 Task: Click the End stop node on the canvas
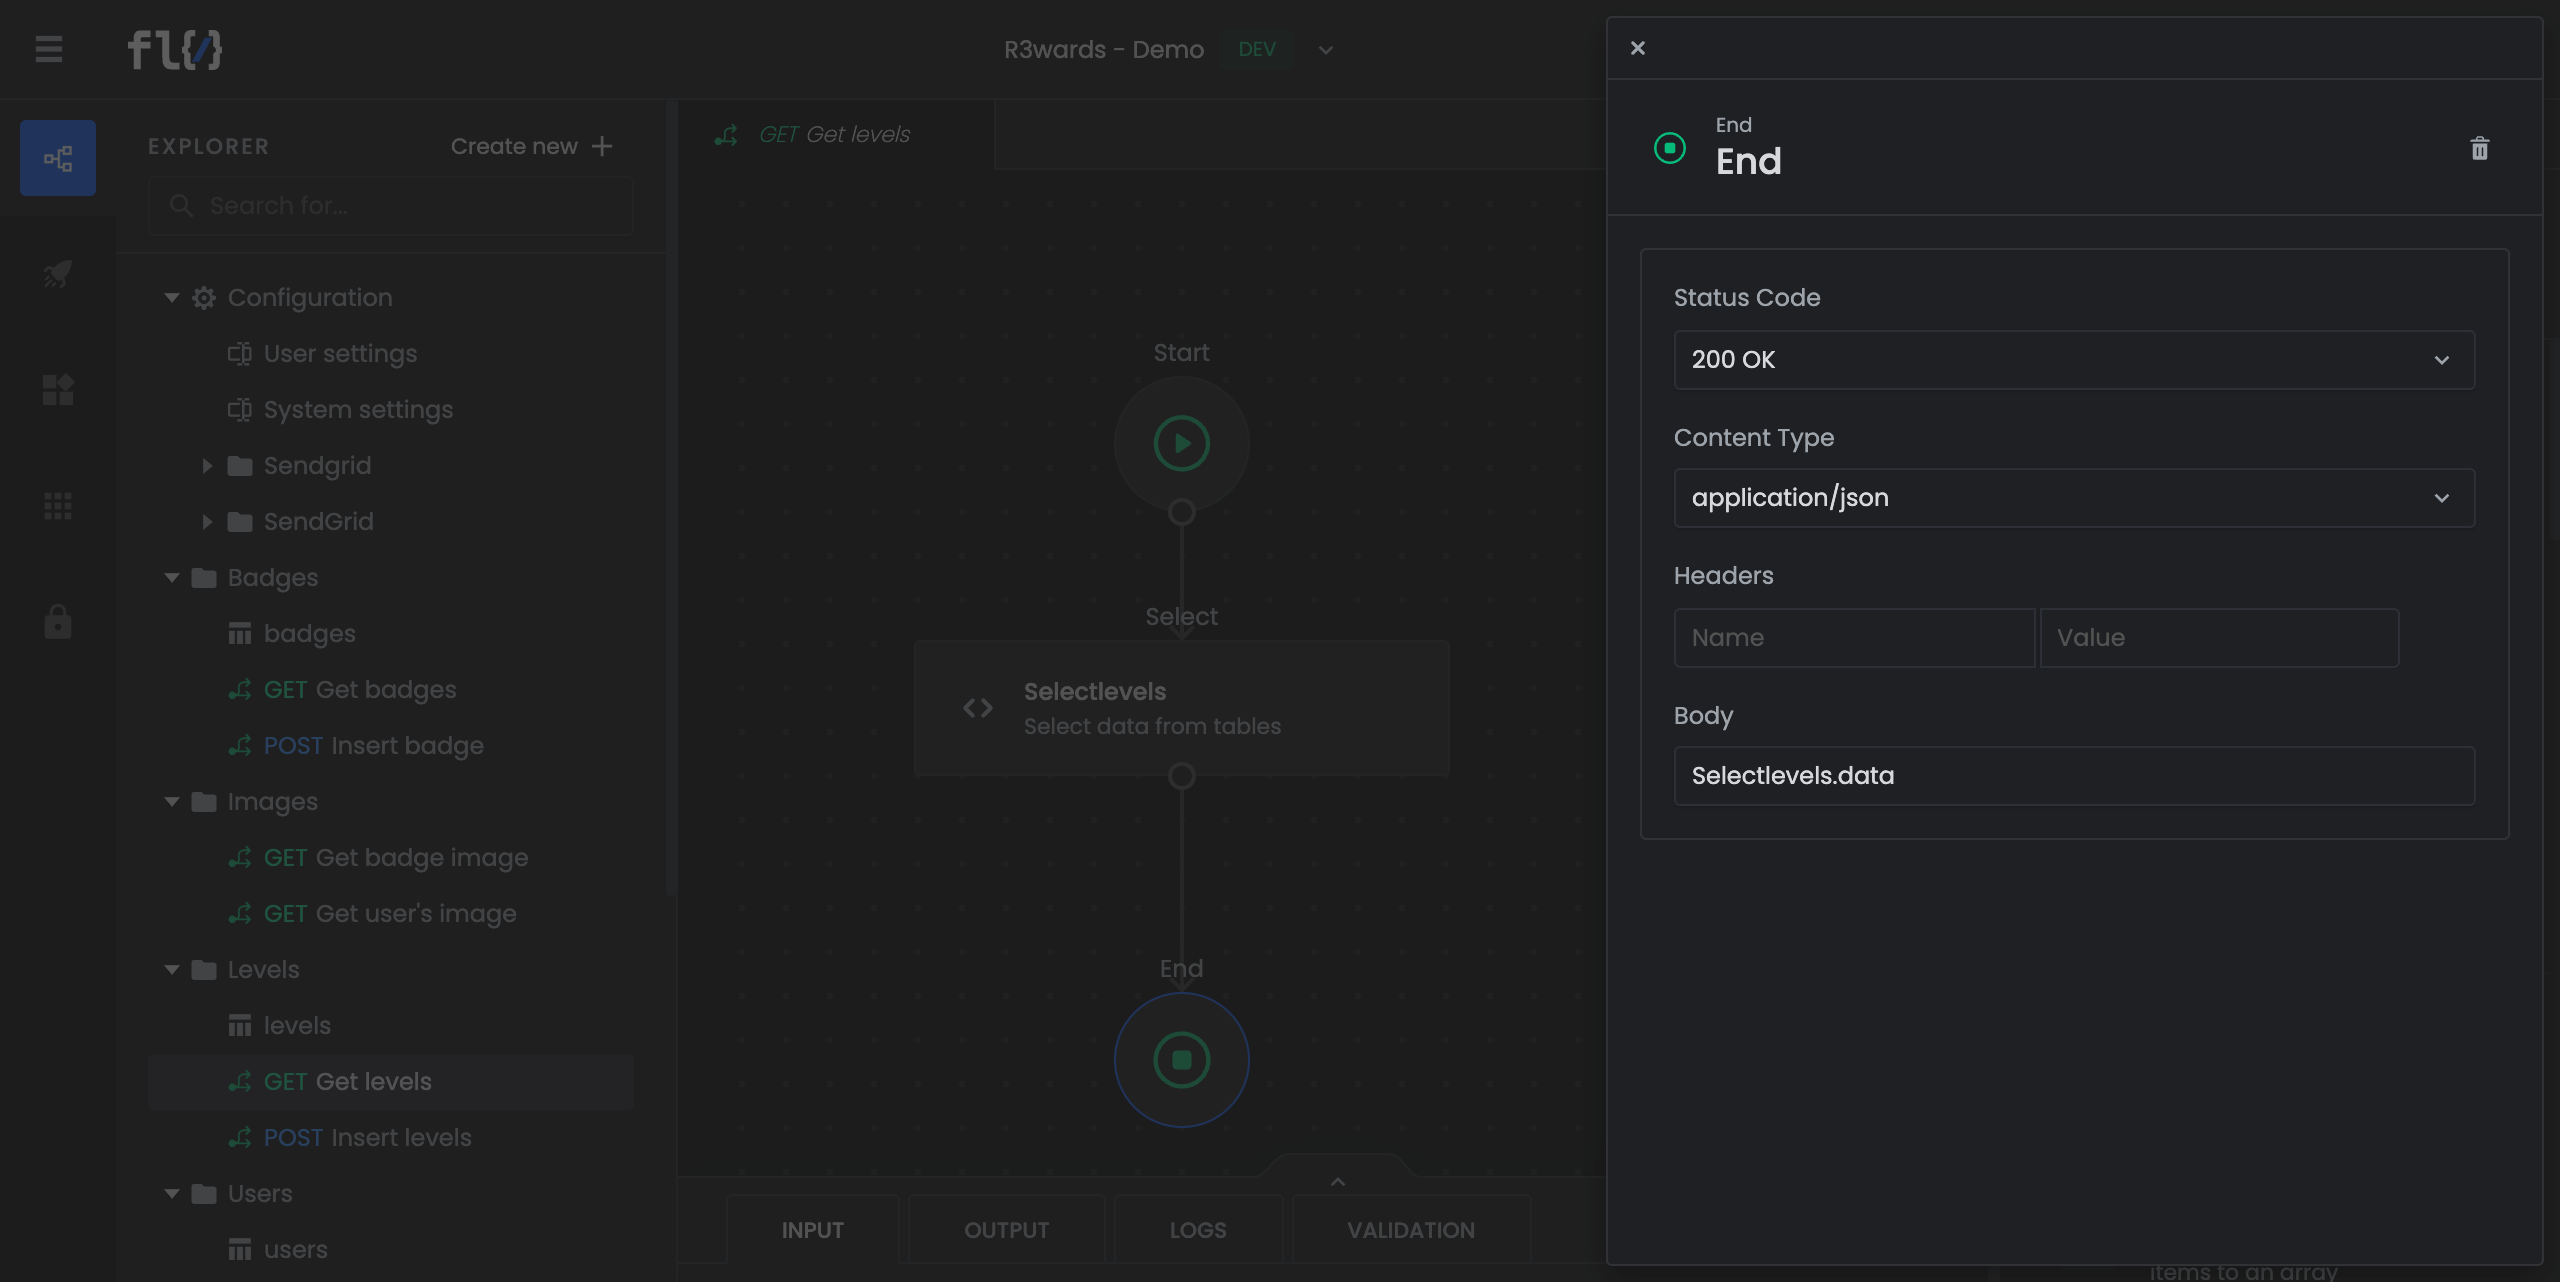coord(1181,1060)
